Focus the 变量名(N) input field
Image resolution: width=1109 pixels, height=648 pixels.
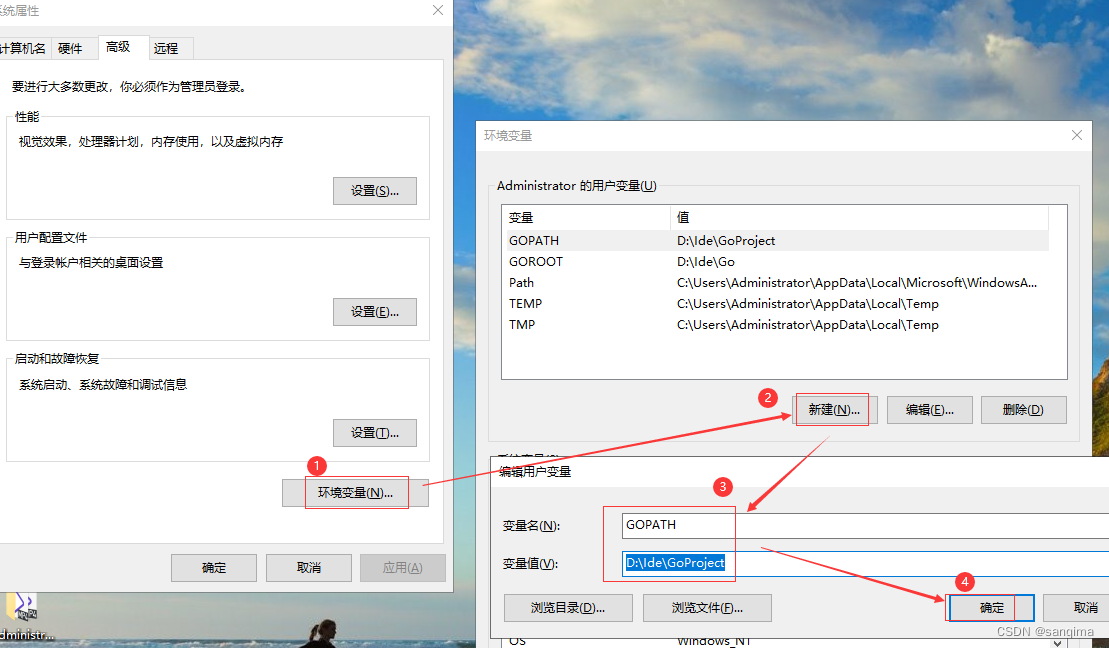click(x=865, y=526)
